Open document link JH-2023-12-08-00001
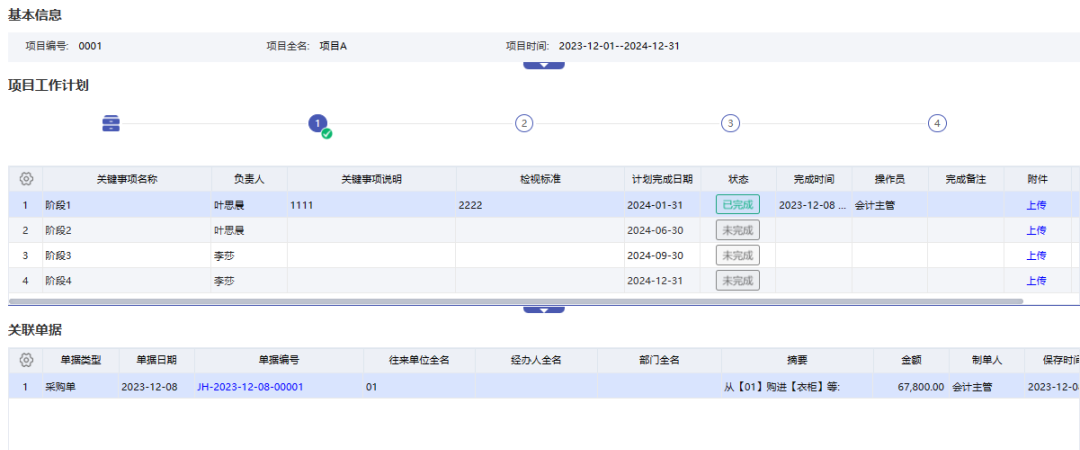1080x450 pixels. coord(250,386)
